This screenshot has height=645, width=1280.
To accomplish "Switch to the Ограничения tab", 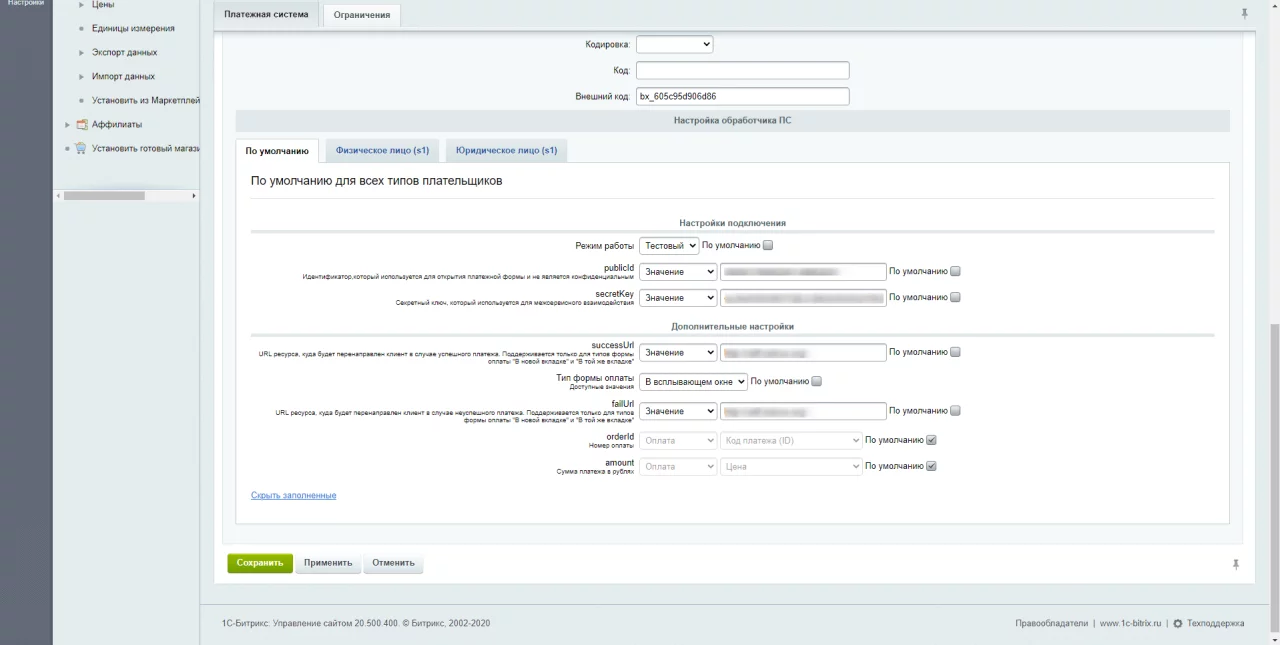I will (361, 15).
